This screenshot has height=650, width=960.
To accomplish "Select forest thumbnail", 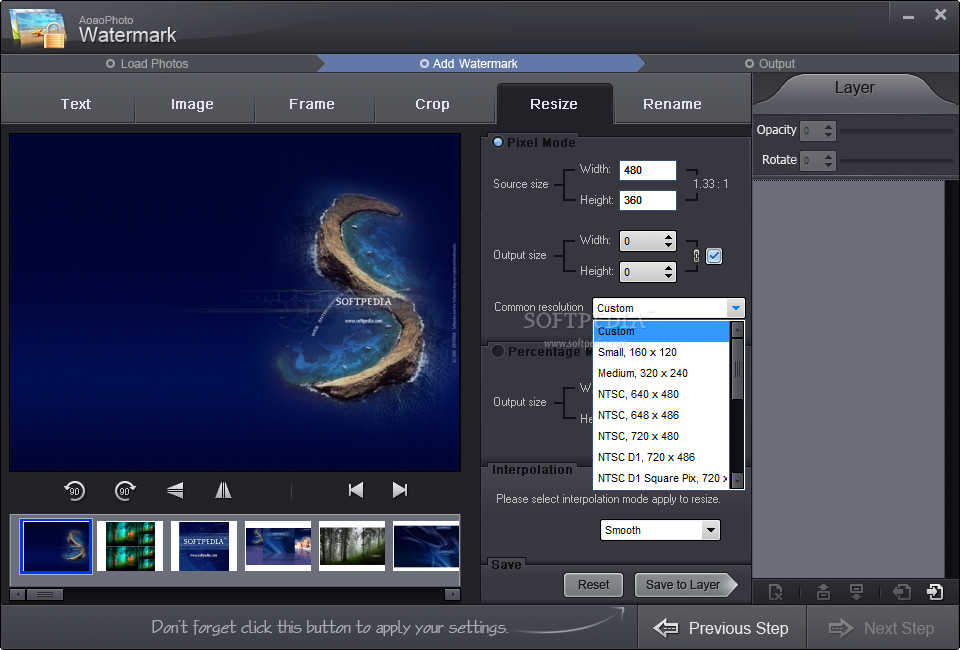I will coord(352,546).
